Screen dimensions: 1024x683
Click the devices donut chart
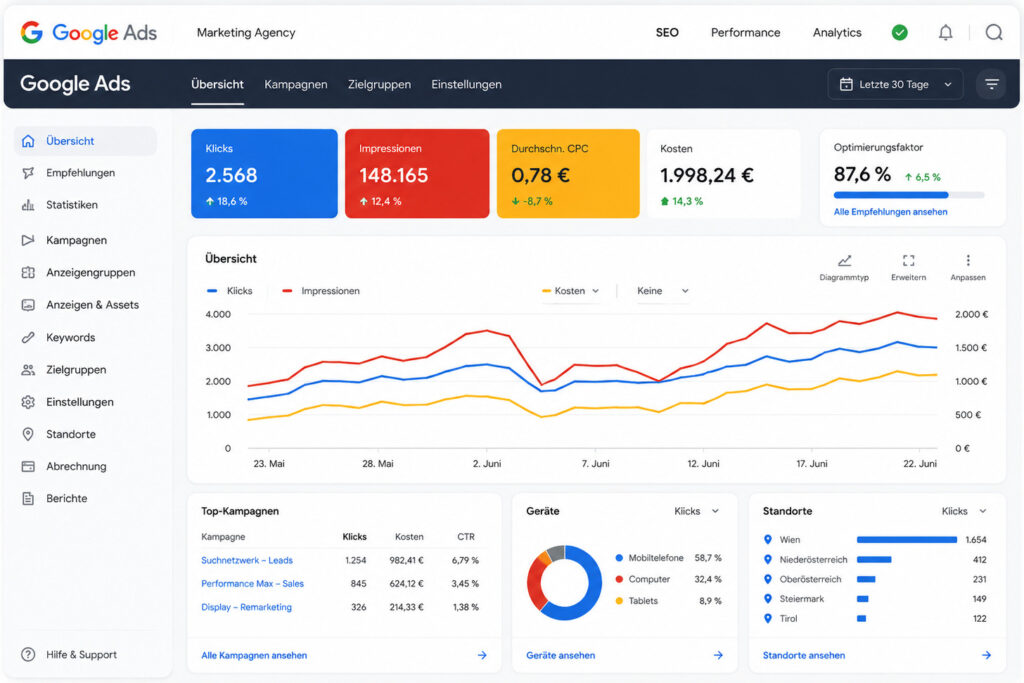[564, 582]
